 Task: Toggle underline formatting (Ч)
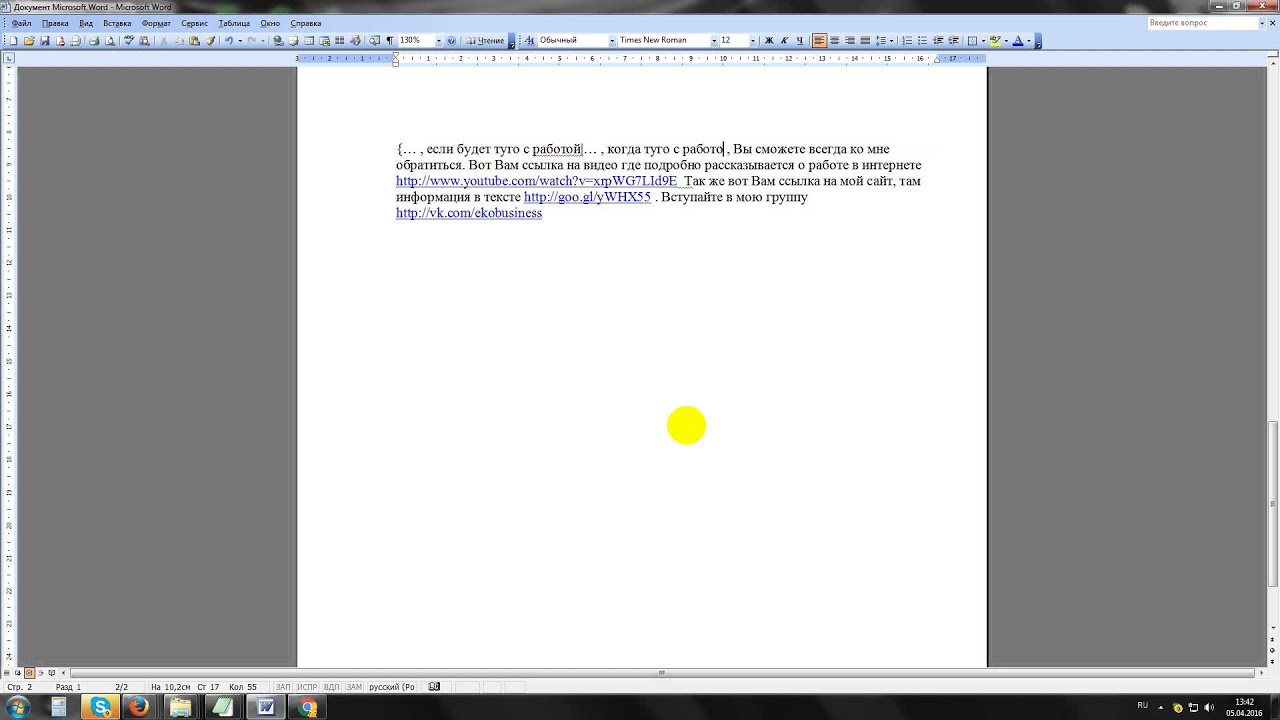pos(800,41)
